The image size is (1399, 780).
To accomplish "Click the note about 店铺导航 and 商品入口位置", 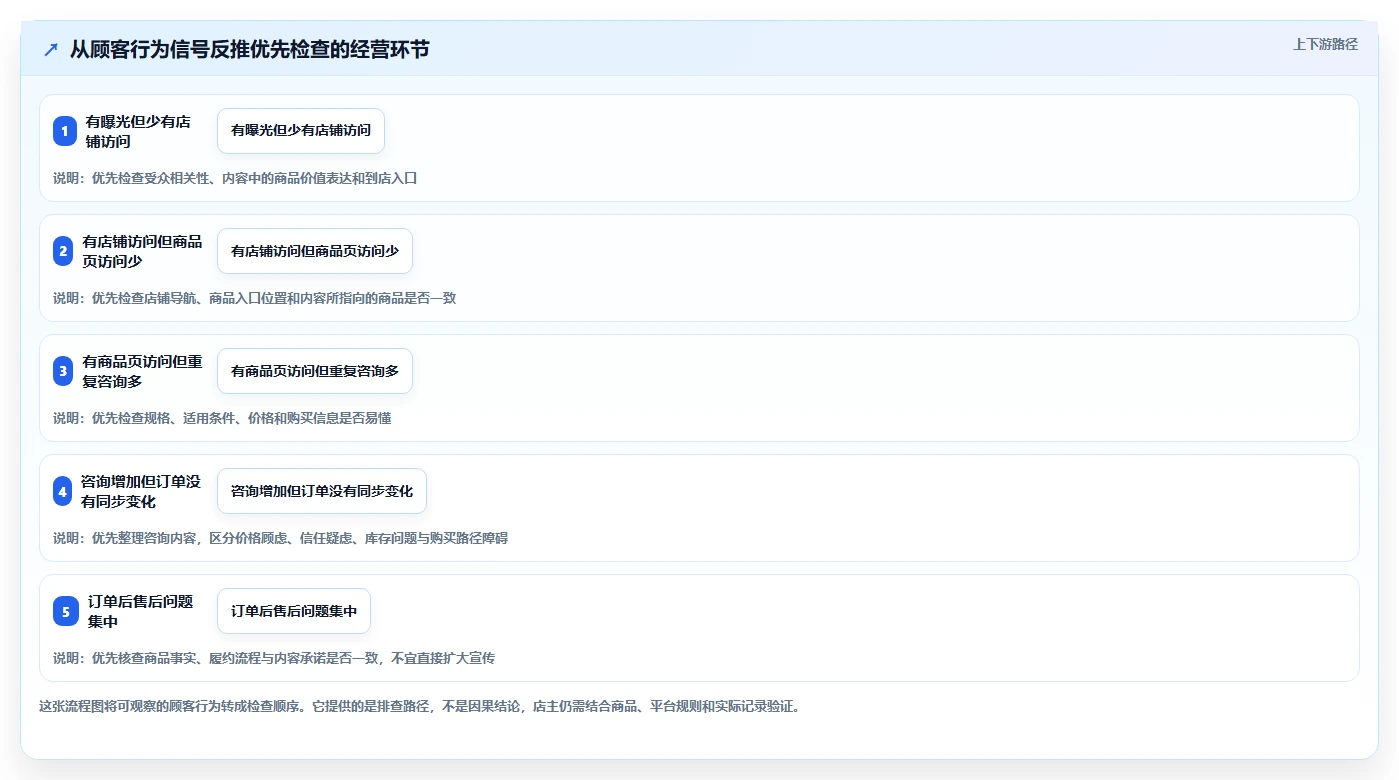I will [x=255, y=298].
